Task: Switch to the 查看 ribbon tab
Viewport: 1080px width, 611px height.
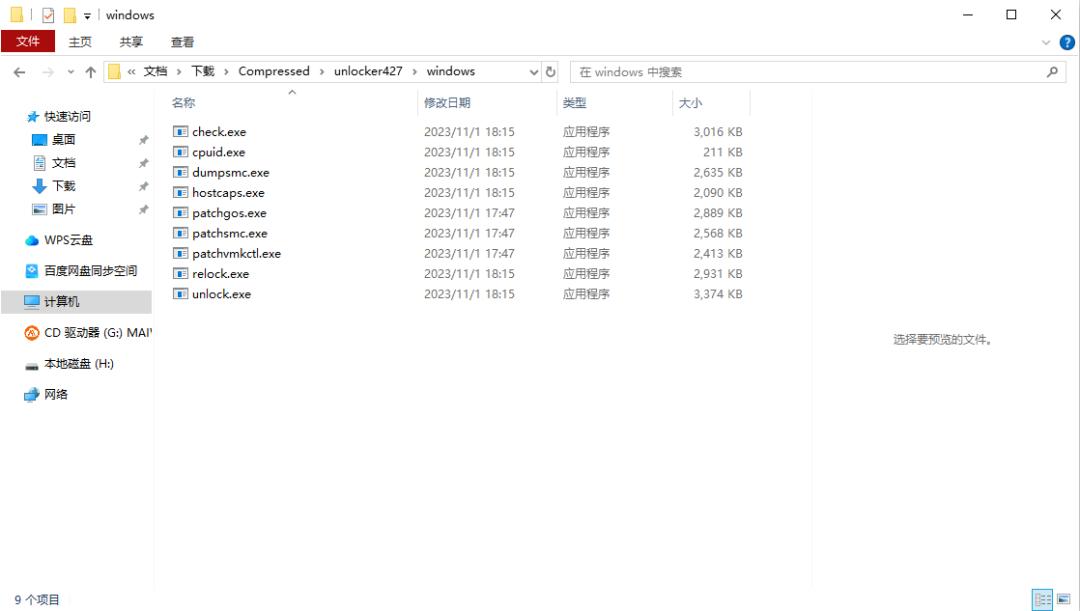Action: [183, 42]
